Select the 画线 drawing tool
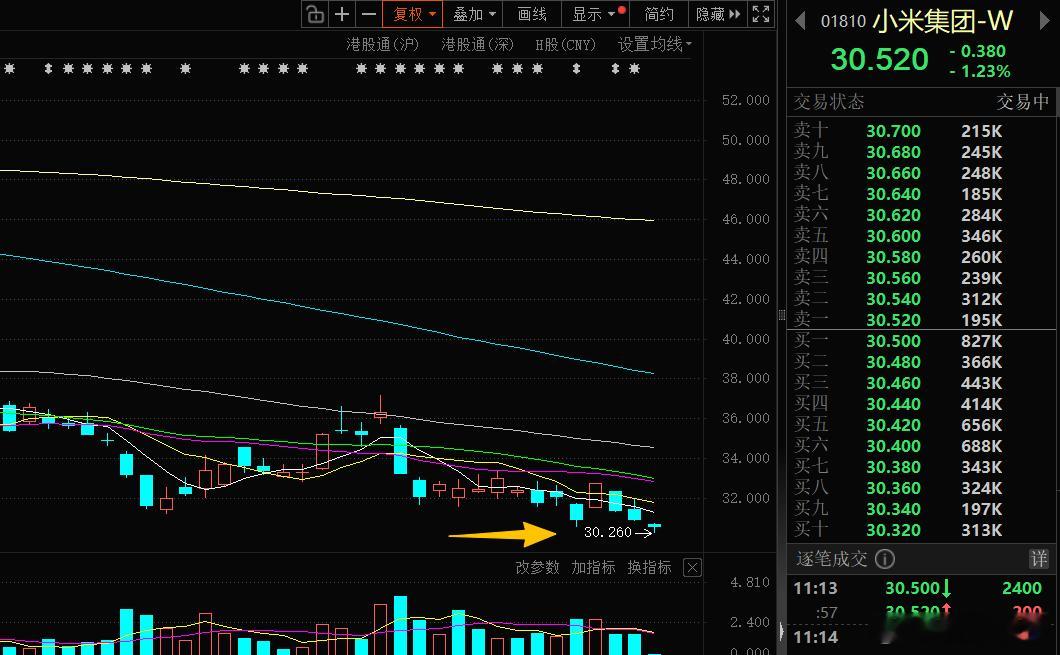The height and width of the screenshot is (655, 1060). (x=532, y=14)
